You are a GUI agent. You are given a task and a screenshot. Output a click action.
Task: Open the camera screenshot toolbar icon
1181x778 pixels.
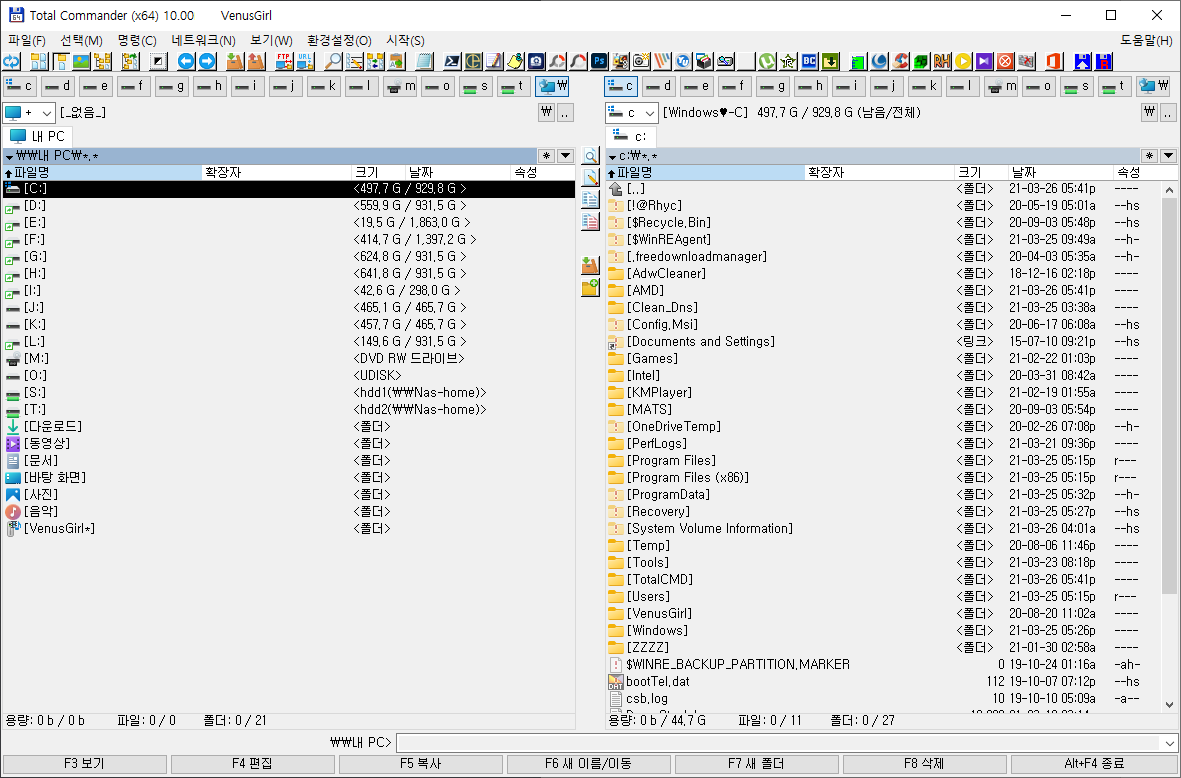point(536,62)
